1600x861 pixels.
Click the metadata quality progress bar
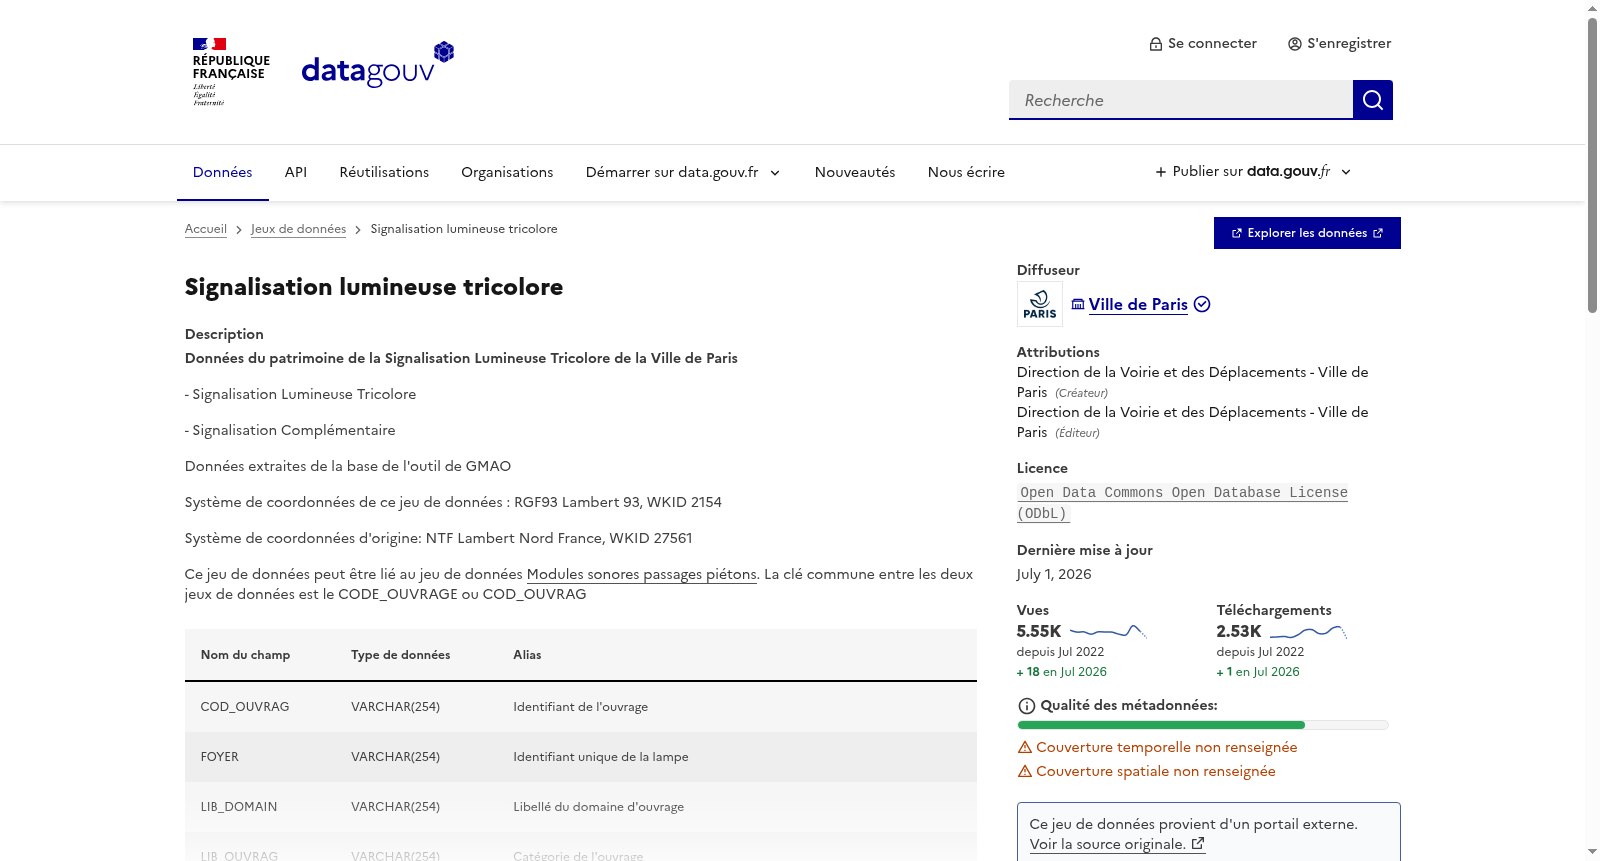[x=1203, y=725]
